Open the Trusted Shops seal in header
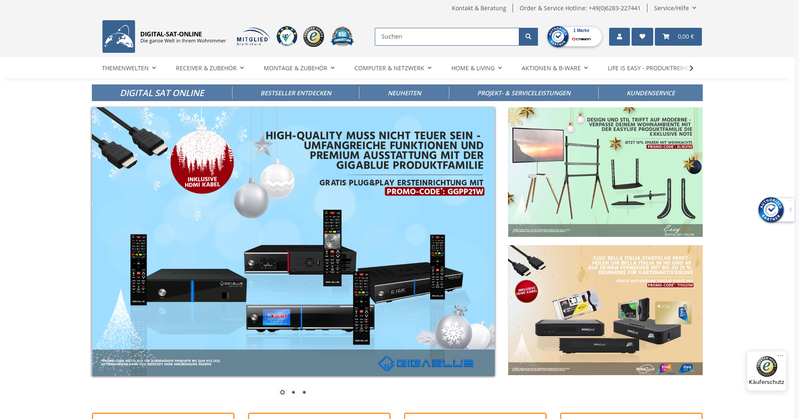Screen dimensions: 799x419 coord(313,37)
